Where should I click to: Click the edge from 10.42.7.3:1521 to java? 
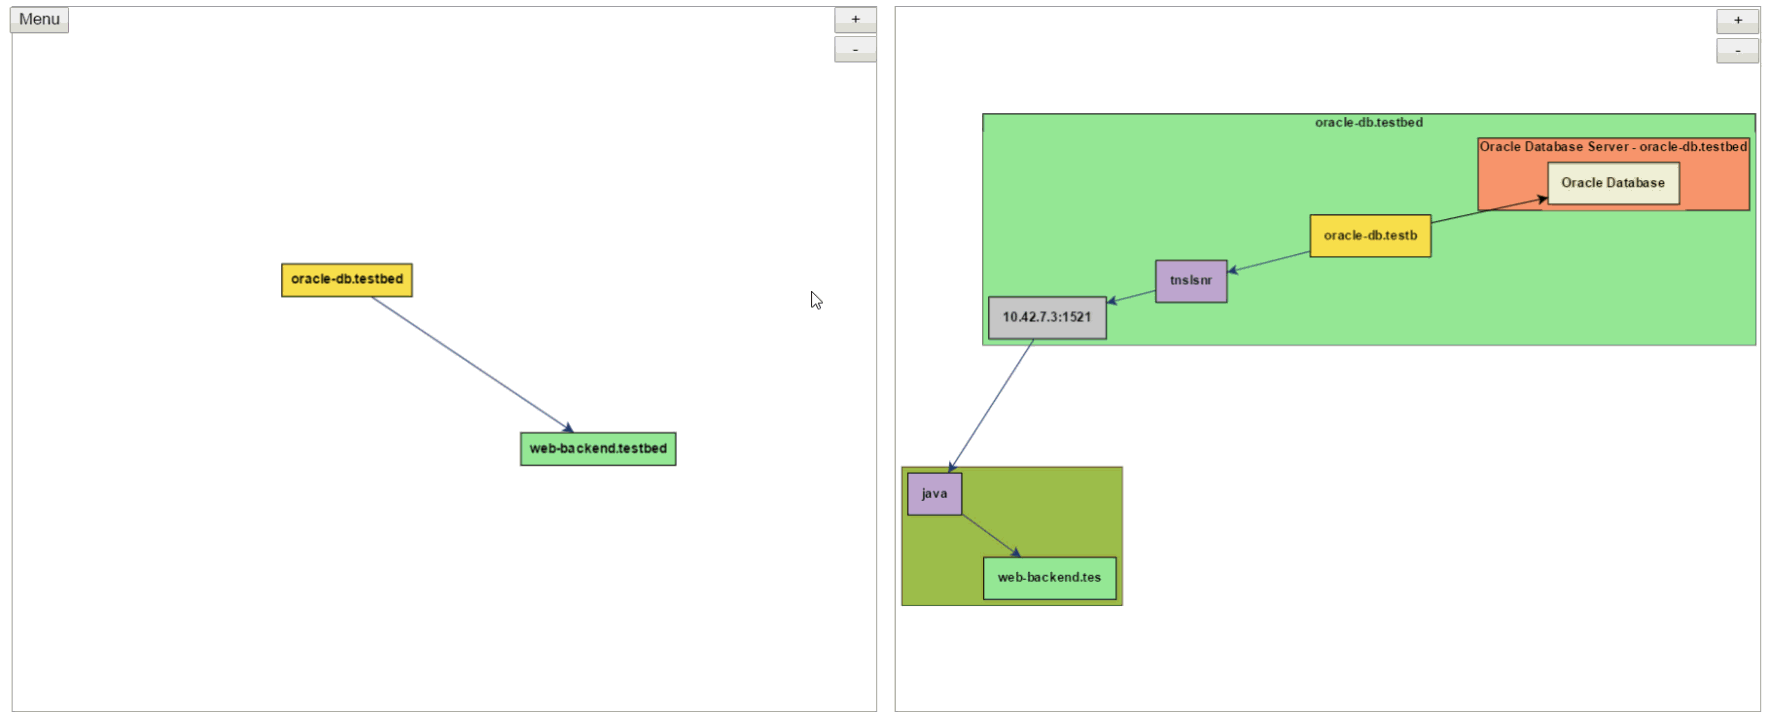pyautogui.click(x=992, y=404)
